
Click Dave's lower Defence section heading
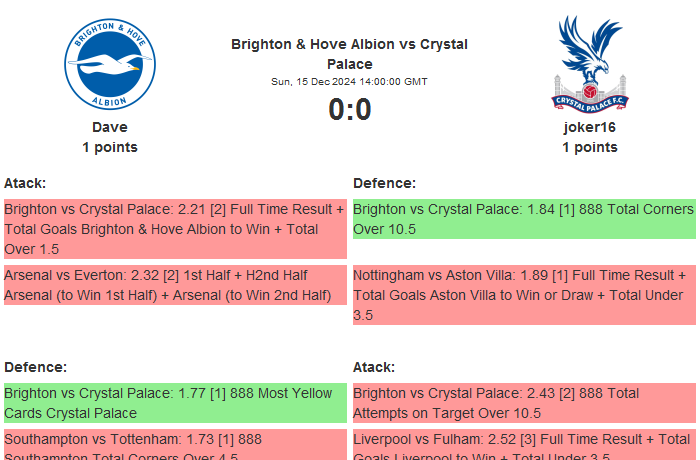(x=35, y=367)
